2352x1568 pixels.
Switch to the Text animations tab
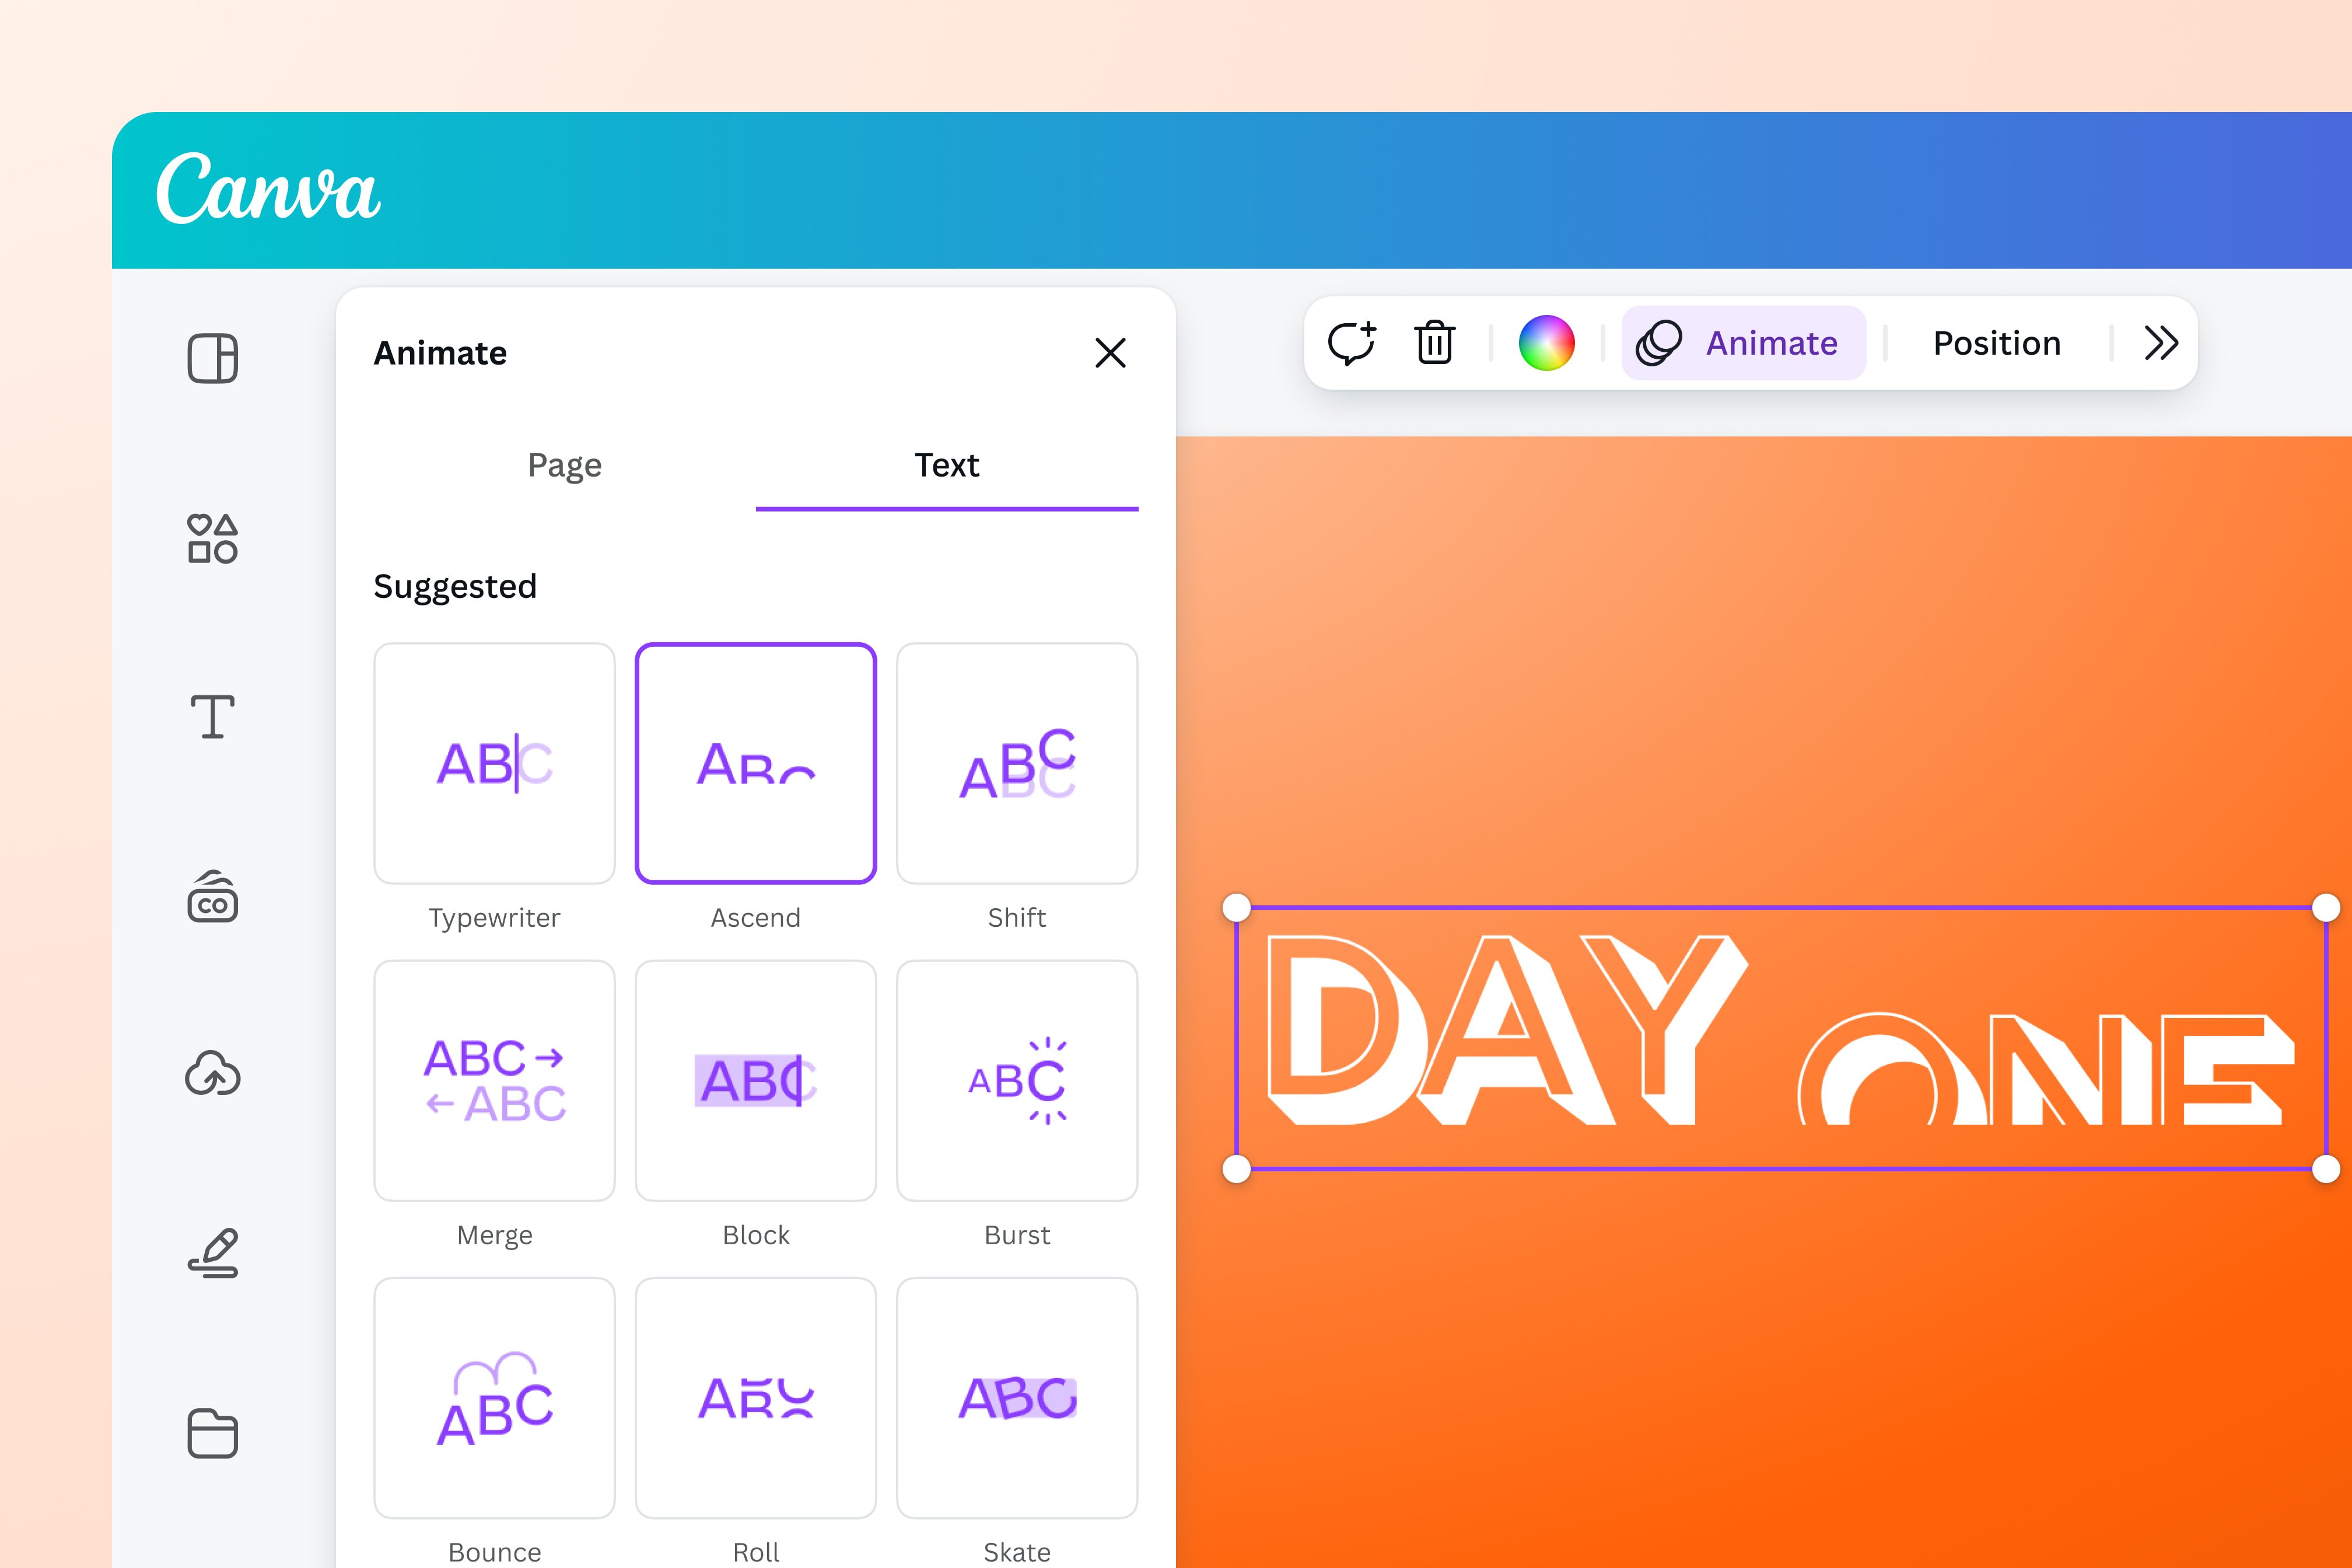tap(946, 465)
